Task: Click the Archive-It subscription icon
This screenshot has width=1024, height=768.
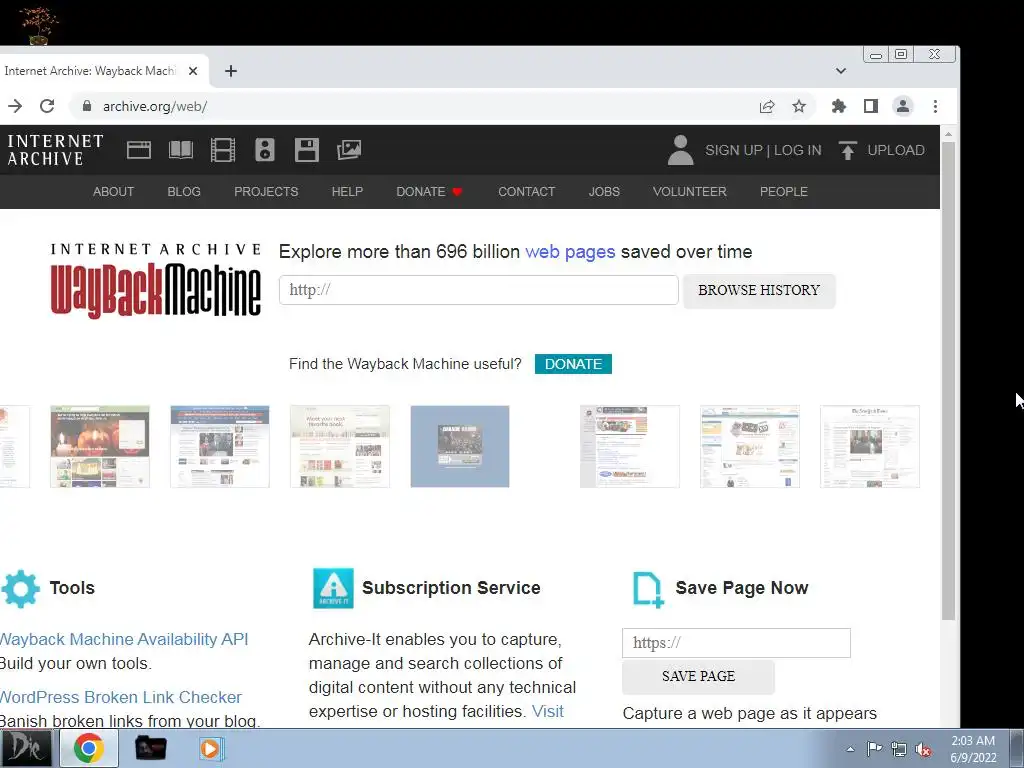Action: (x=333, y=588)
